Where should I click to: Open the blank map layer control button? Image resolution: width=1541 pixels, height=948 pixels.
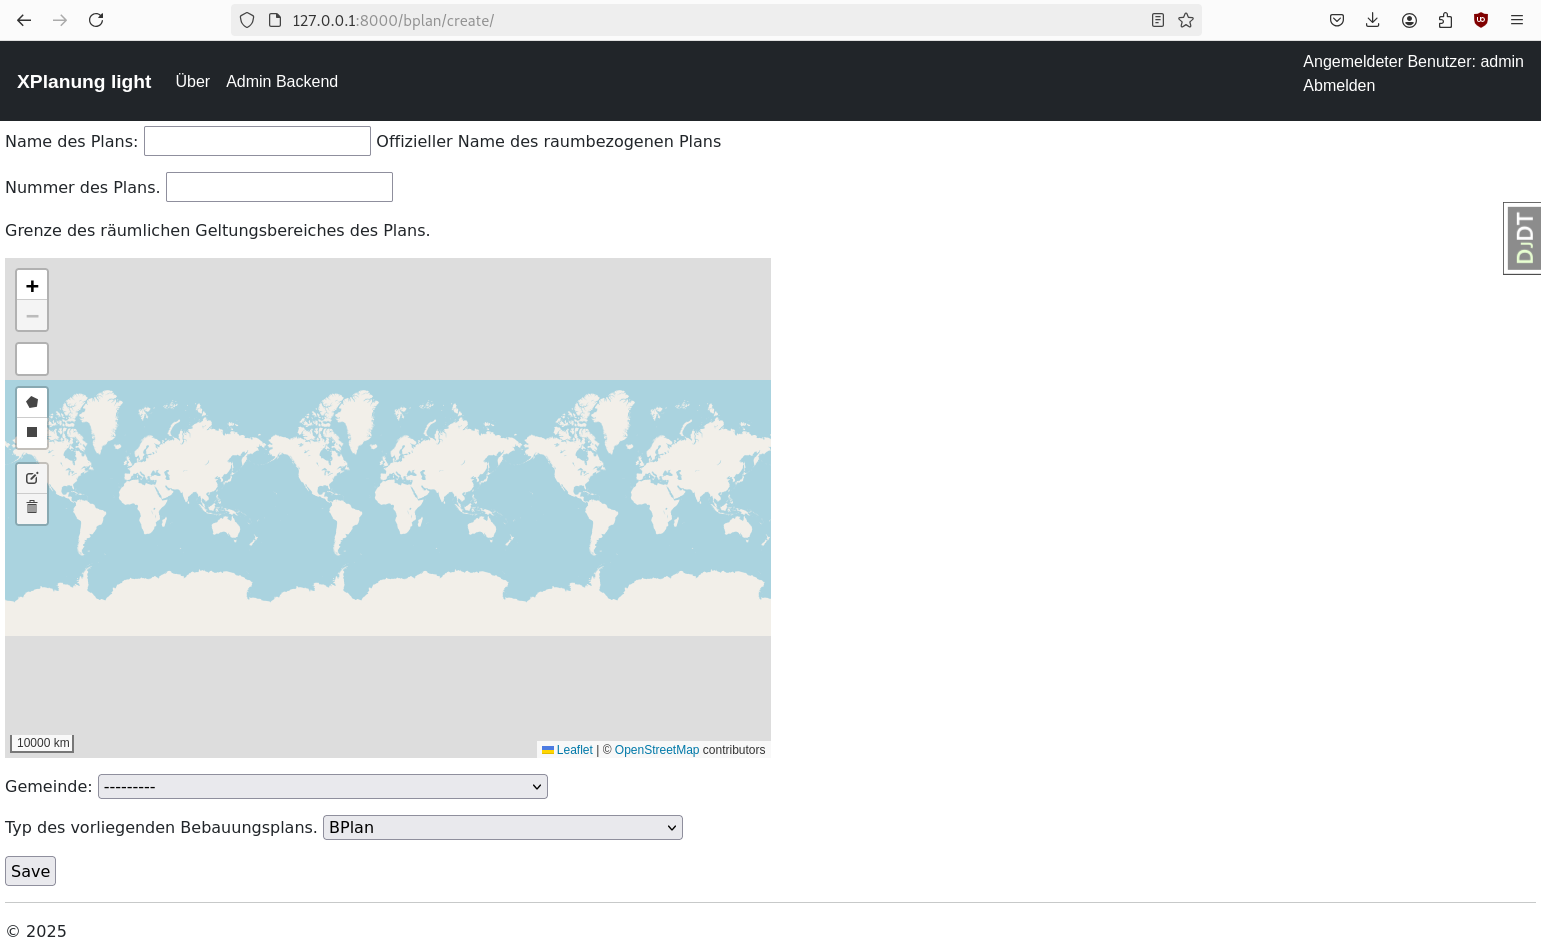click(32, 359)
